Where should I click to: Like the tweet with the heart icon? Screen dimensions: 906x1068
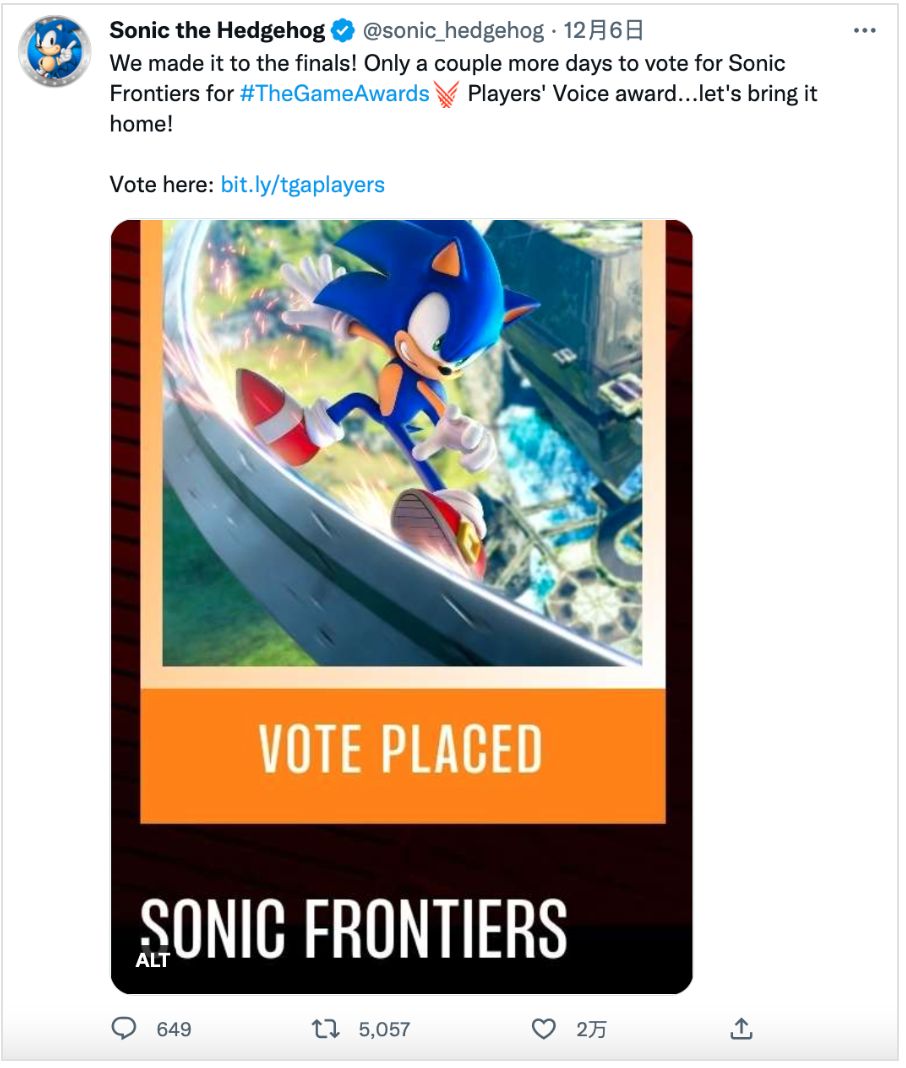(543, 1028)
